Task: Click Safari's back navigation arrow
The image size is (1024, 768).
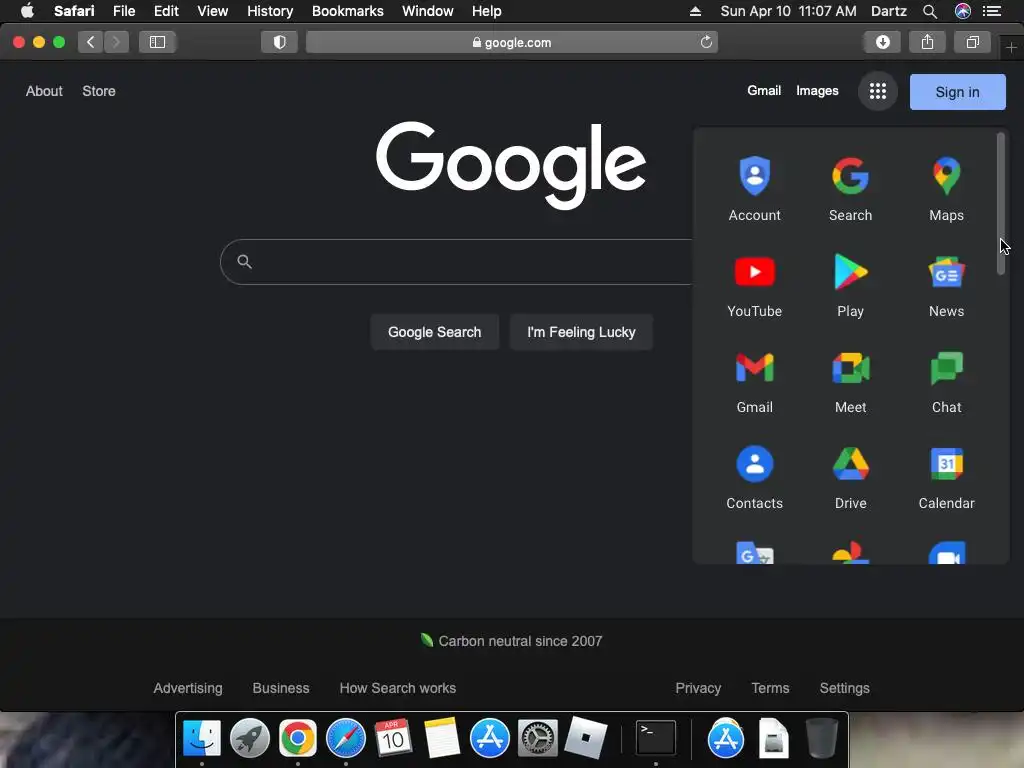Action: point(91,42)
